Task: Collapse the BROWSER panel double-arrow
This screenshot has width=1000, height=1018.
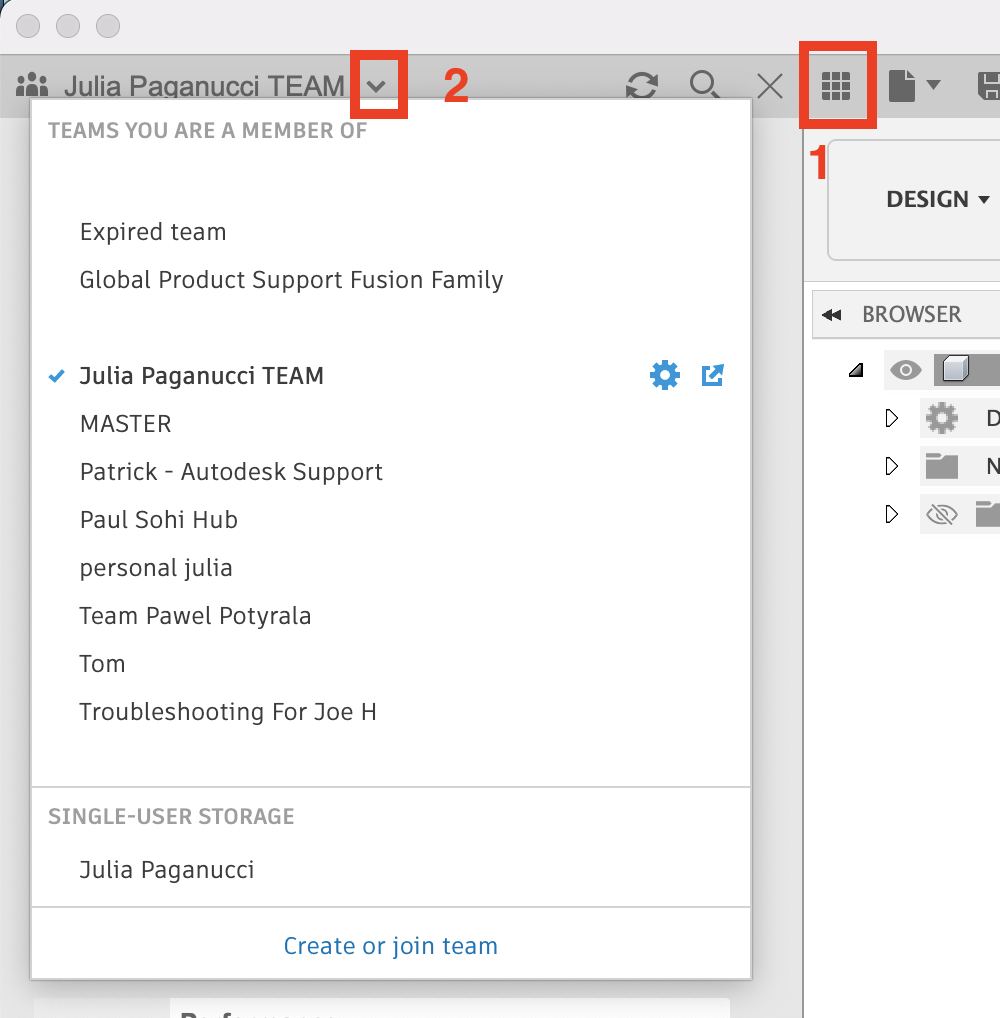Action: tap(831, 315)
